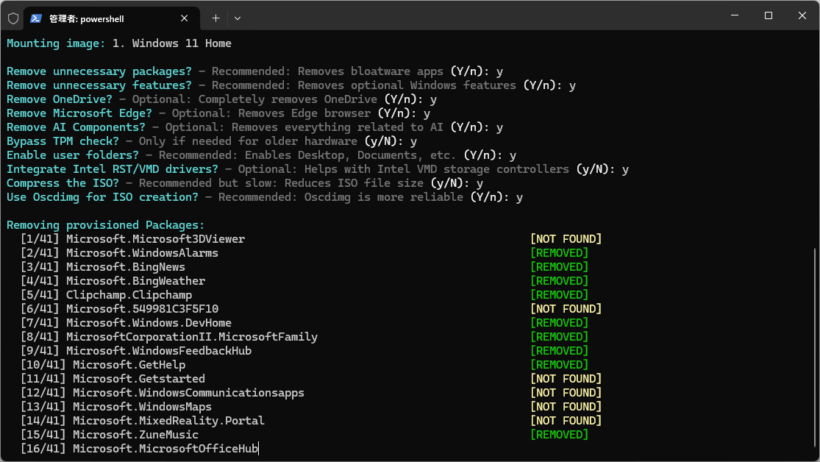
Task: Click [NOT FOUND] status for 549981C3F5F10
Action: coord(566,309)
